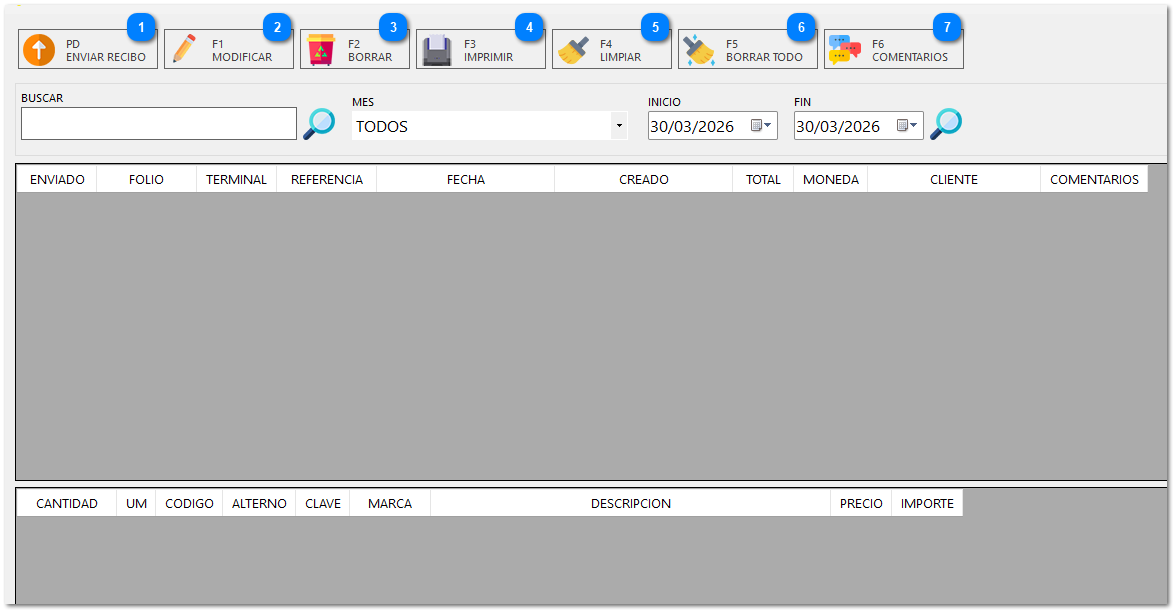The width and height of the screenshot is (1176, 613).
Task: Sort by the MONEDA column header
Action: 831,179
